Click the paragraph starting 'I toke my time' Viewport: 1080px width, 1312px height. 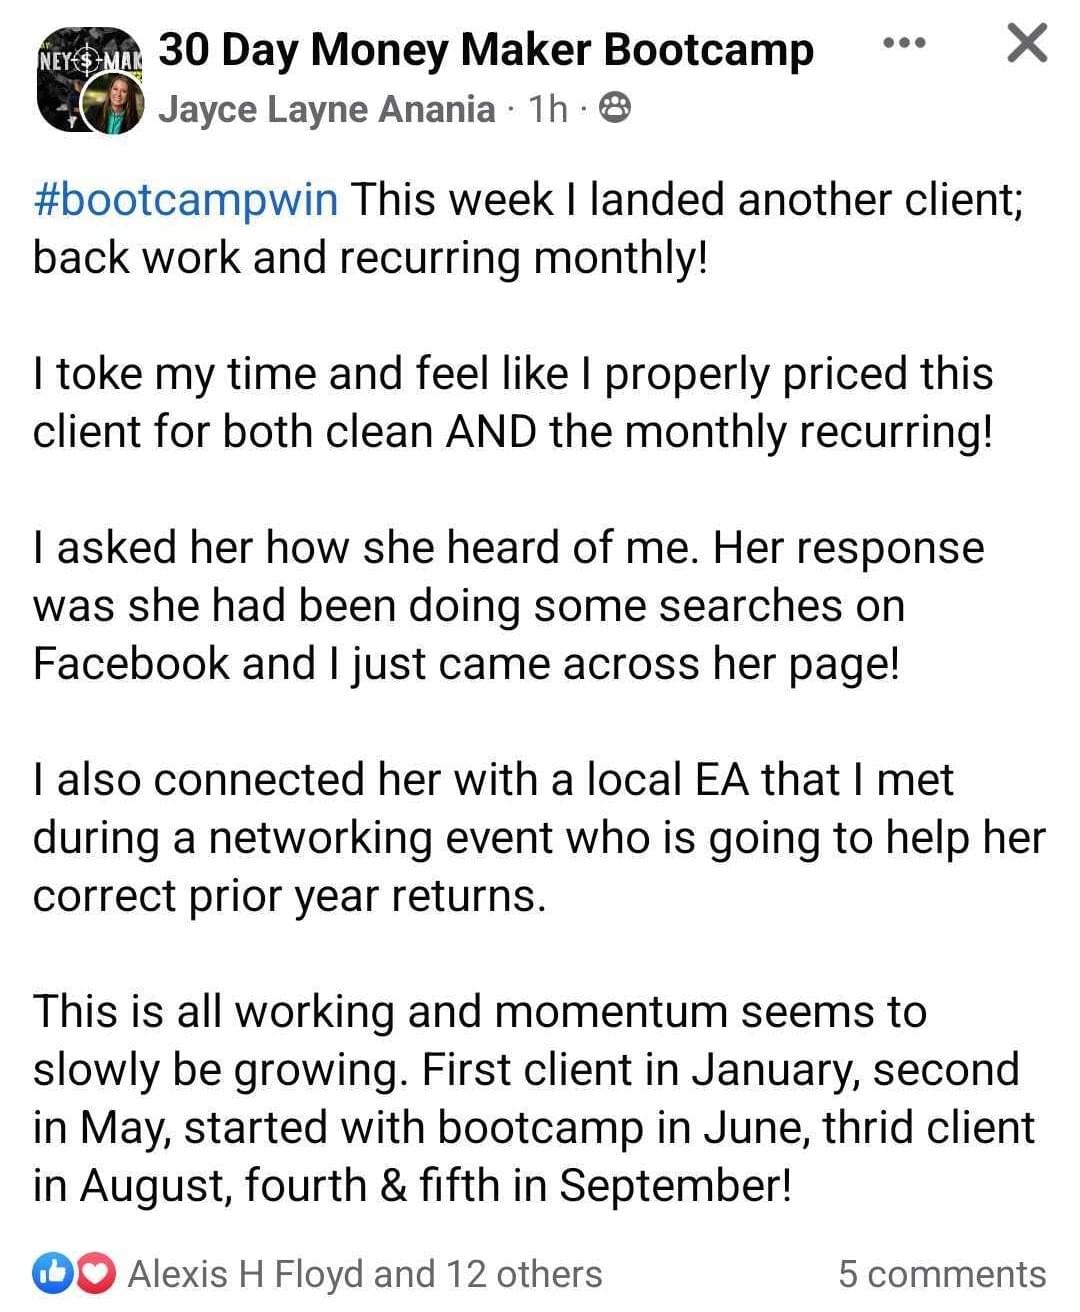[514, 403]
